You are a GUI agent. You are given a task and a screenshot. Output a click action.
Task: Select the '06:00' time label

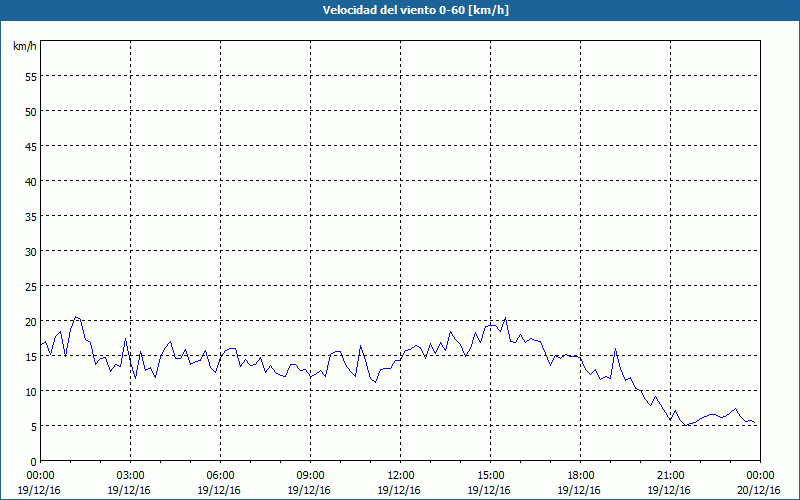[x=220, y=475]
